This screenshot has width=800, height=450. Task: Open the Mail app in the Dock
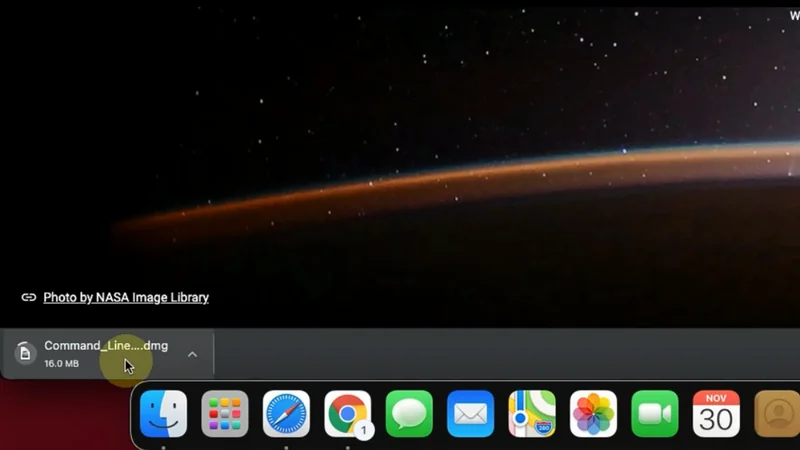click(470, 413)
